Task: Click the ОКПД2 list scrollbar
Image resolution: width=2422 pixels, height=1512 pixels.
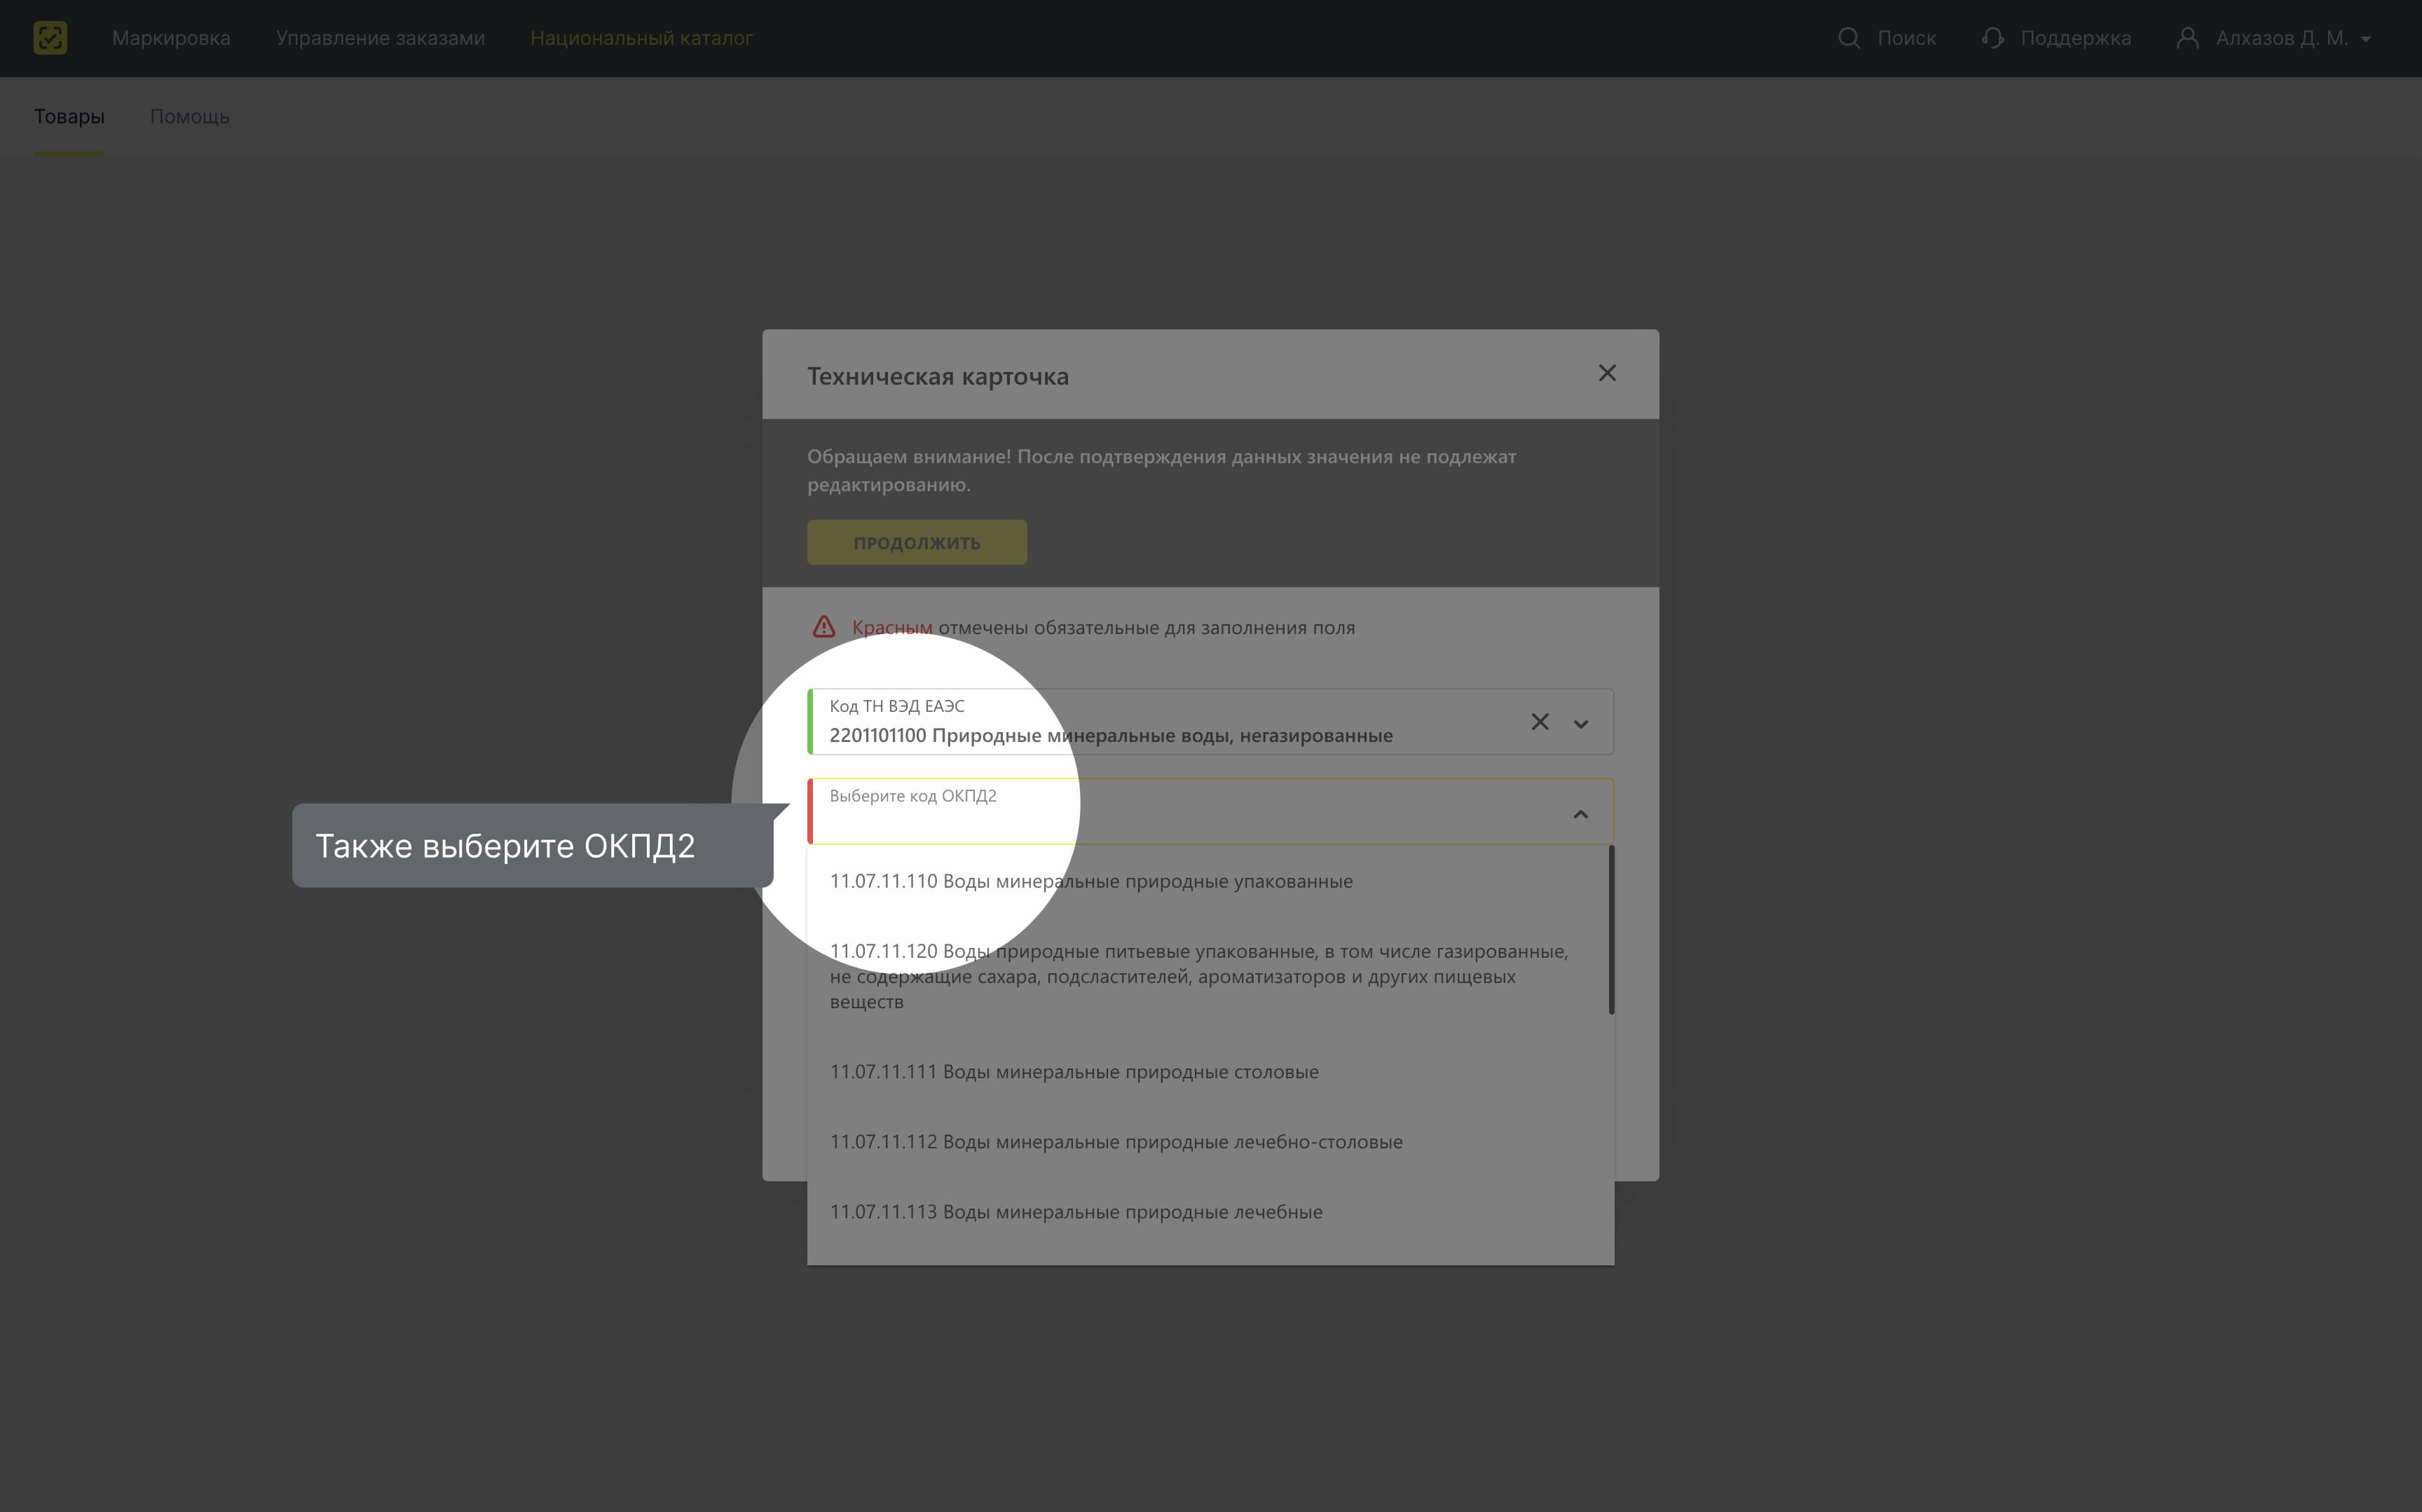Action: 1611,930
